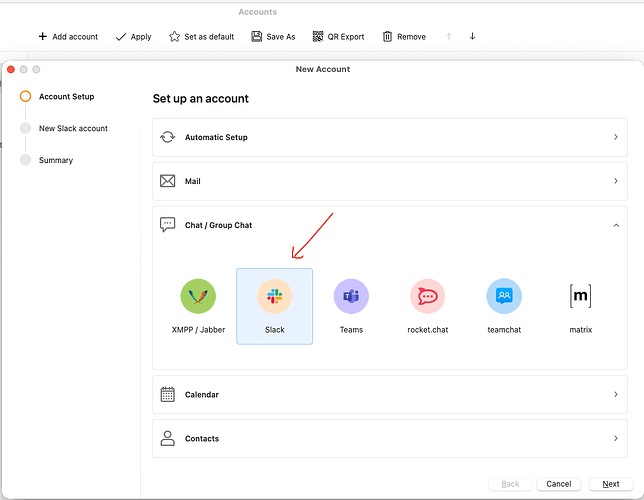This screenshot has height=500, width=644.
Task: Expand the Automatic Setup section chevron
Action: coord(616,137)
